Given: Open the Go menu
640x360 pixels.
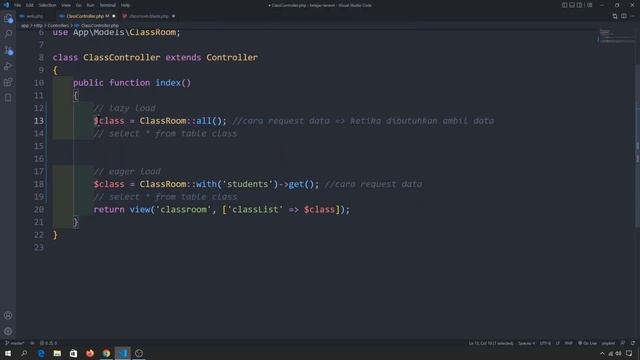Looking at the screenshot, I should pyautogui.click(x=79, y=5).
